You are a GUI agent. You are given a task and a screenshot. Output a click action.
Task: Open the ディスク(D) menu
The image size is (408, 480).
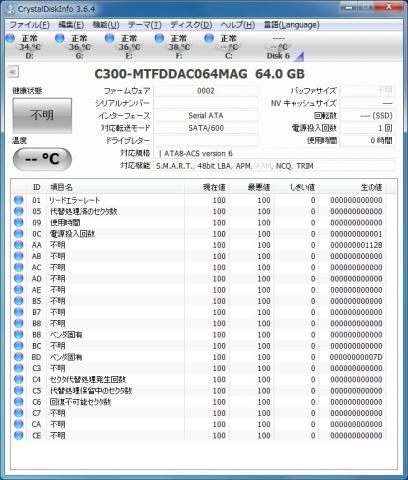point(191,25)
